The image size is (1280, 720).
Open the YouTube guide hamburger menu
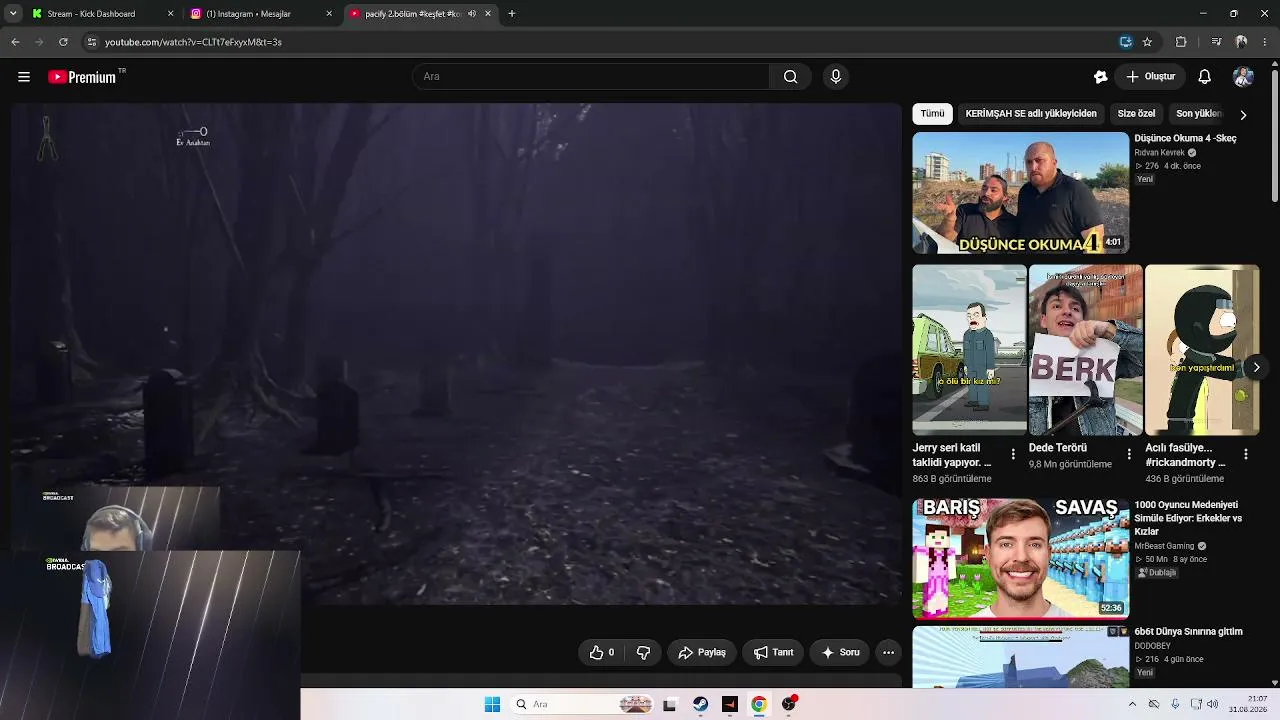[24, 77]
